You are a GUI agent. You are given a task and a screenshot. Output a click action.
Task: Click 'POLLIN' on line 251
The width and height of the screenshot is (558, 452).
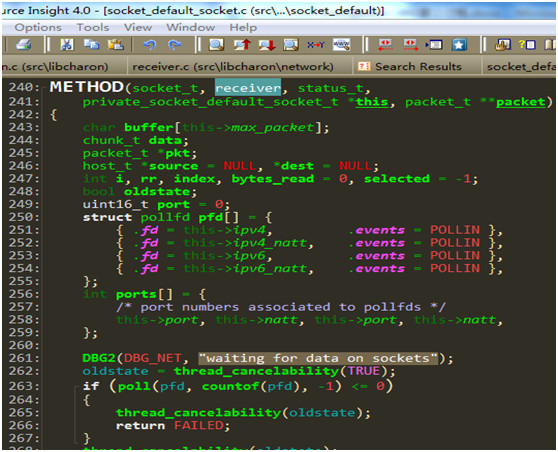click(455, 230)
